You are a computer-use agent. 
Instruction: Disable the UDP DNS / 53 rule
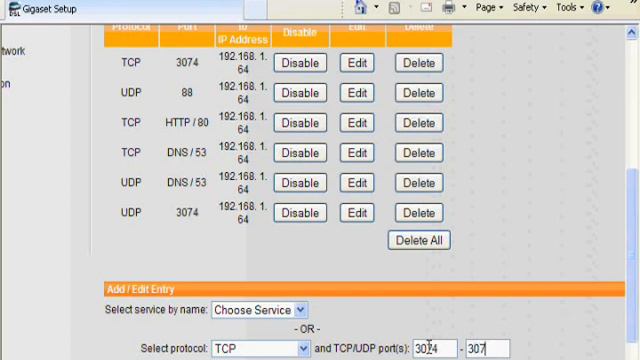coord(300,183)
